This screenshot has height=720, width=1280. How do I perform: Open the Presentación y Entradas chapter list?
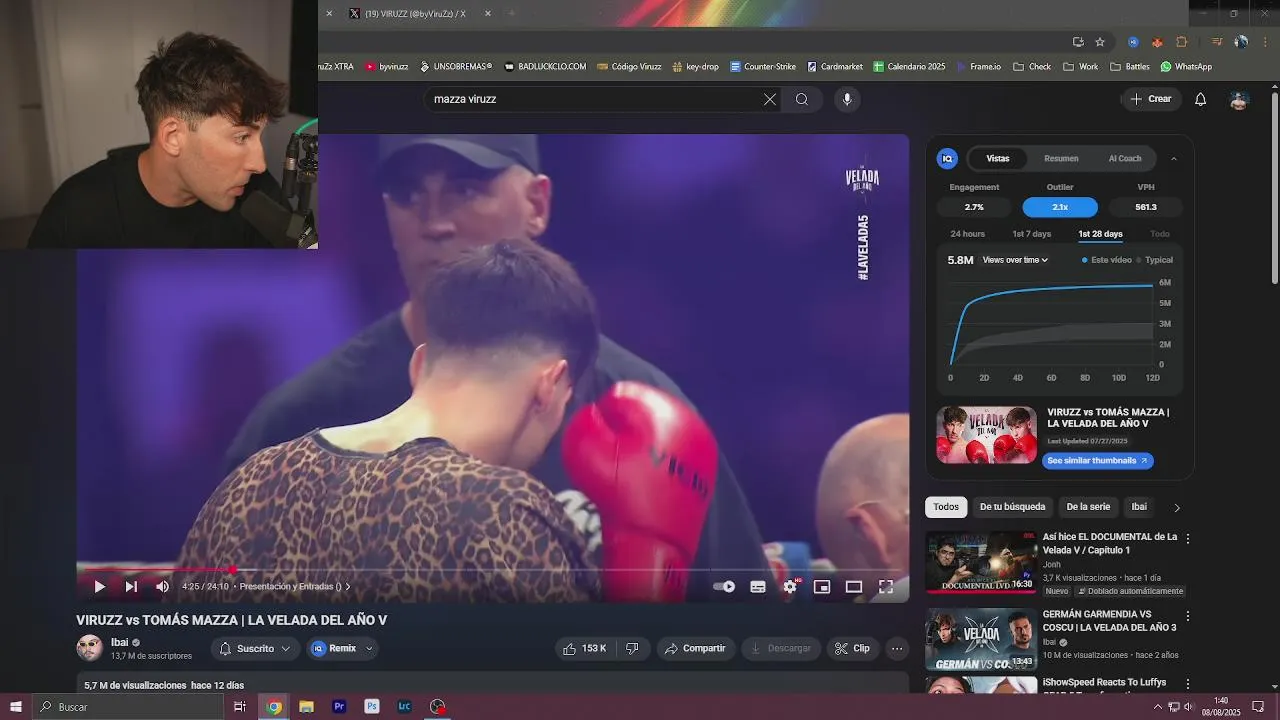click(295, 587)
